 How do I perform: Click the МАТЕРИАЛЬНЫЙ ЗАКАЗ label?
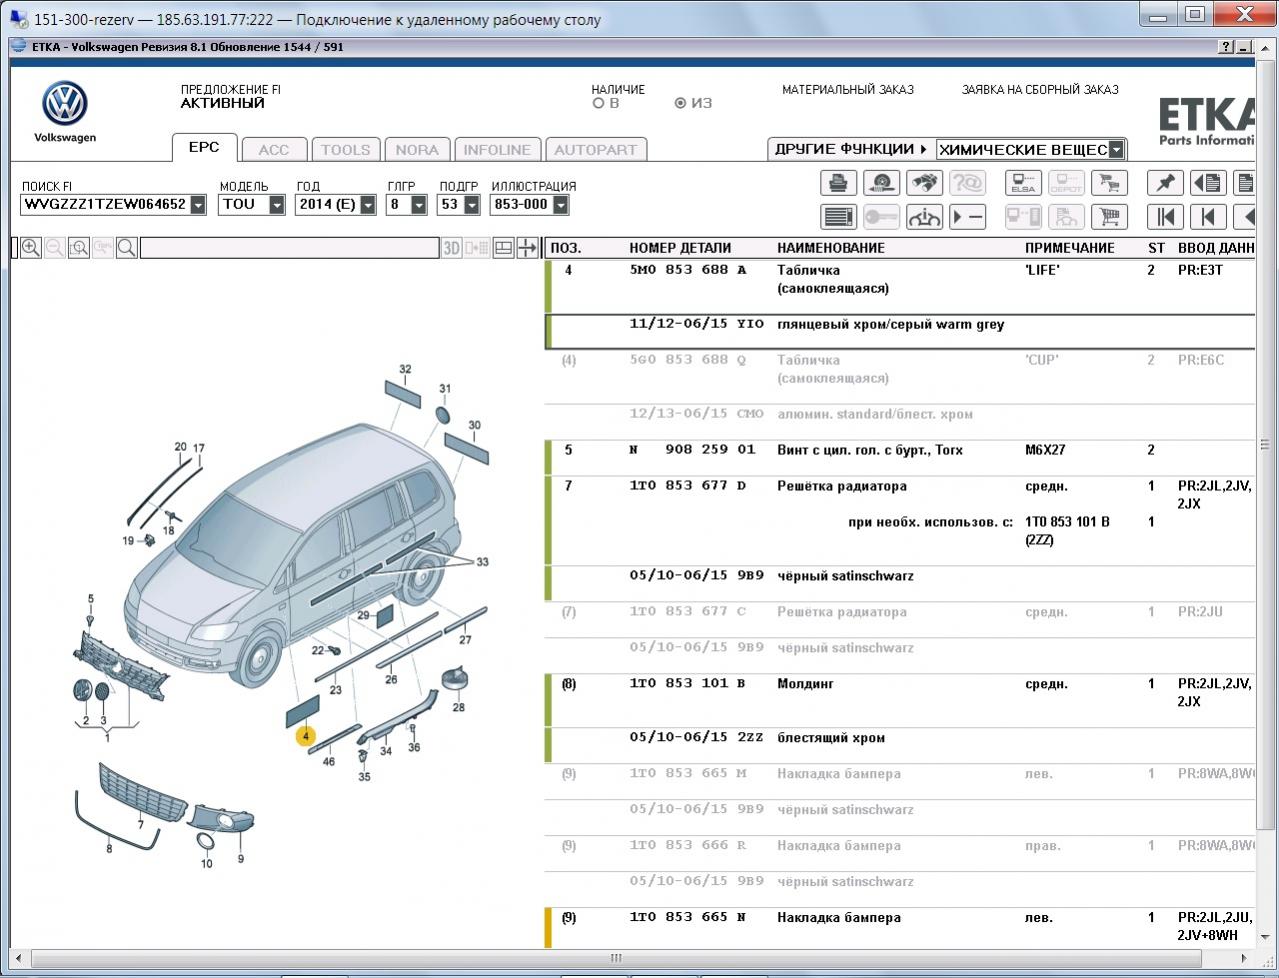click(x=848, y=90)
